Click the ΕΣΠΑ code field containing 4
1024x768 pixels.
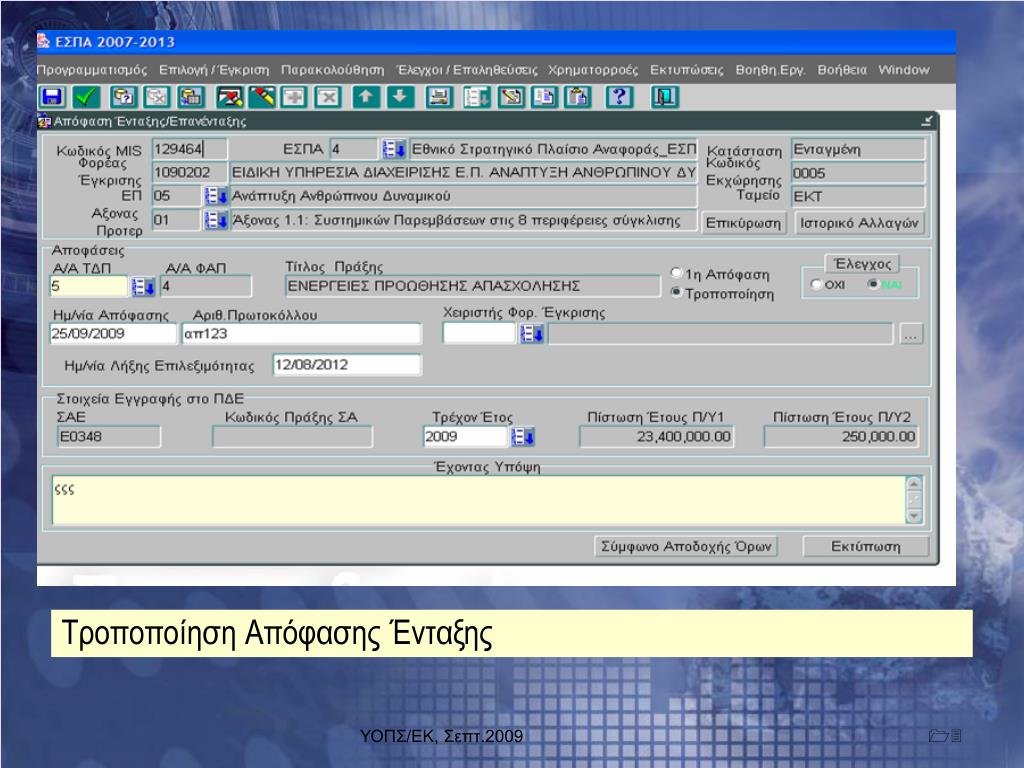(x=354, y=150)
